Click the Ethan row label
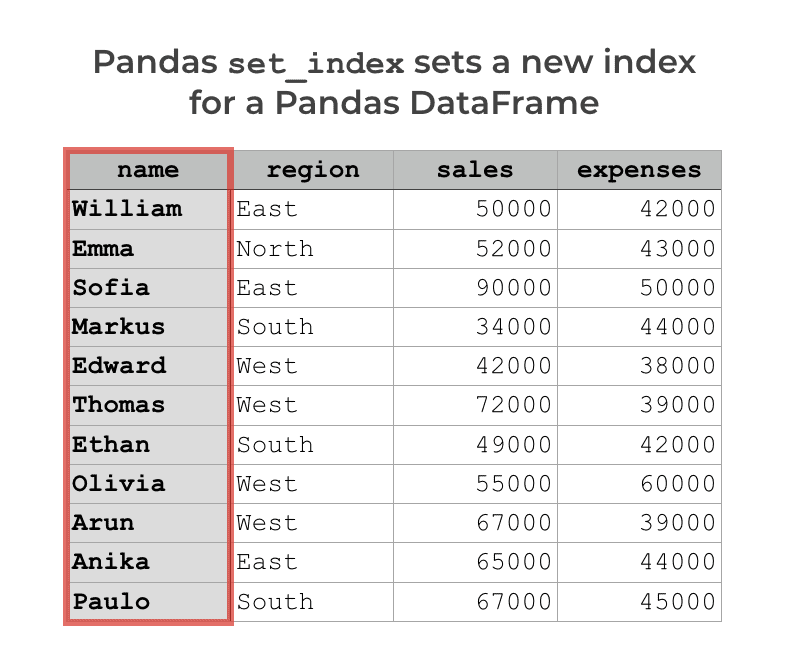The image size is (792, 660). (148, 445)
